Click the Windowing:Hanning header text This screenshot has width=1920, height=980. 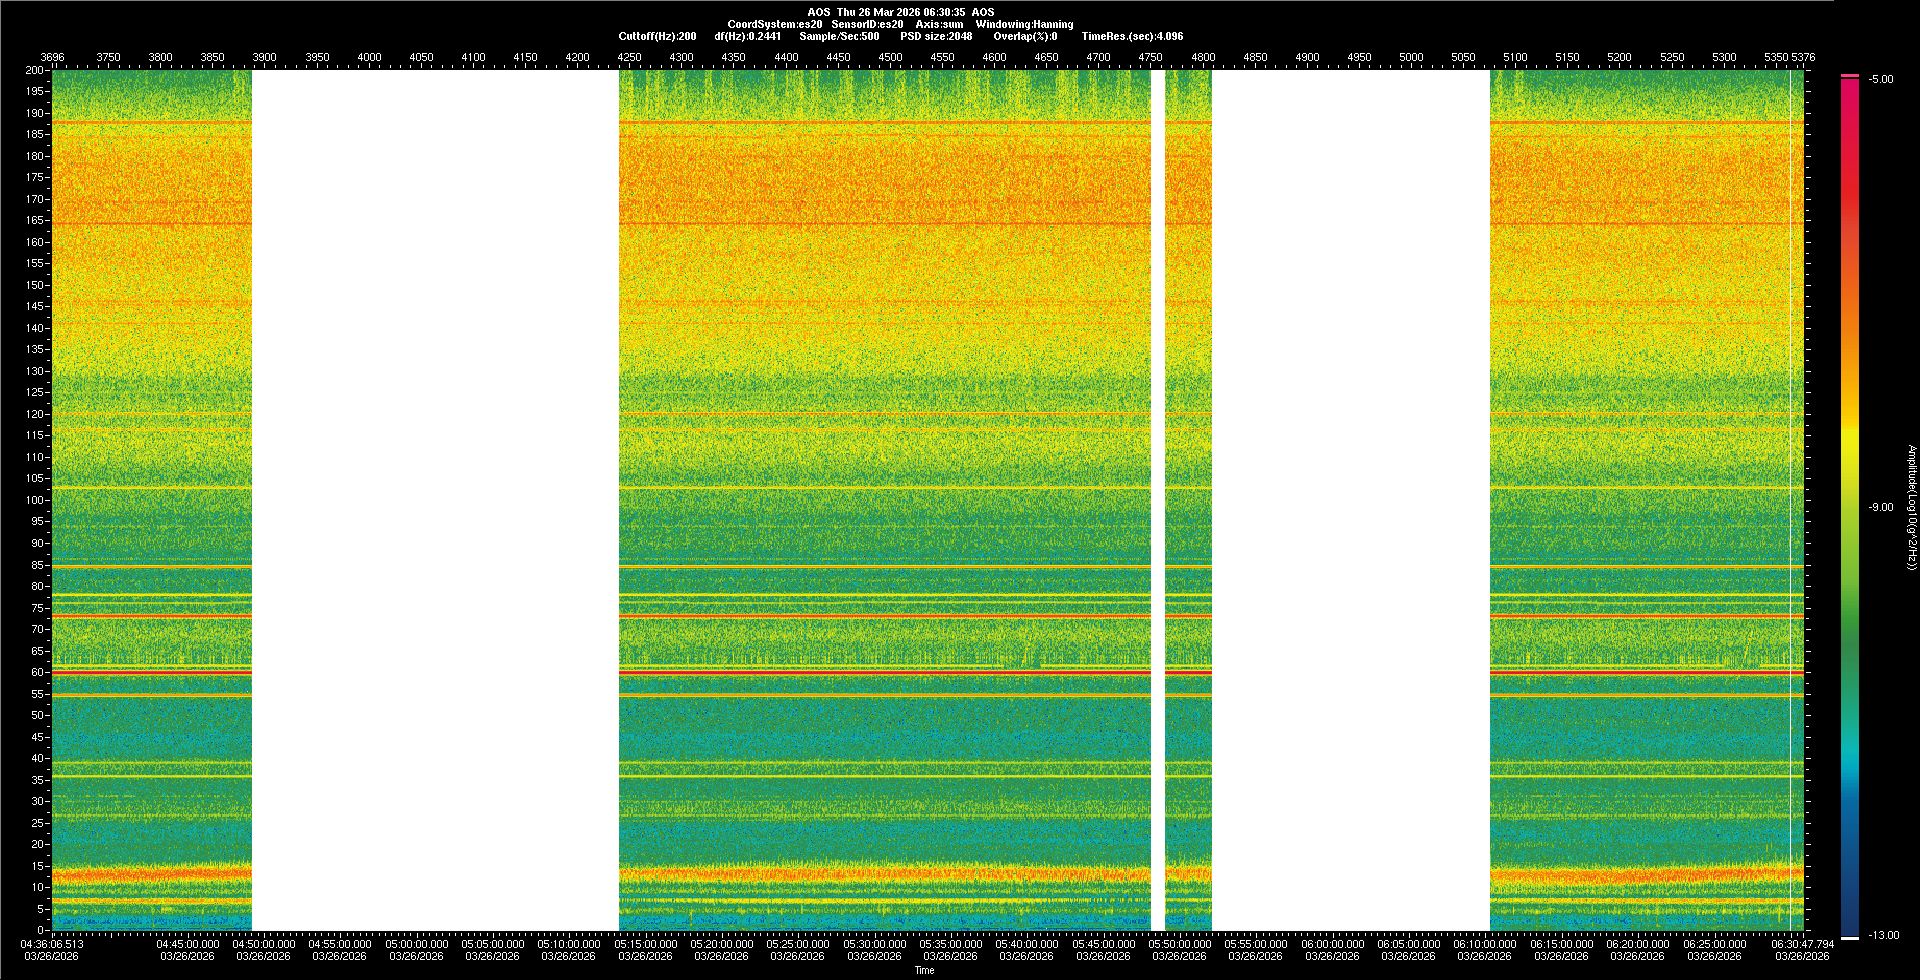[x=1024, y=24]
